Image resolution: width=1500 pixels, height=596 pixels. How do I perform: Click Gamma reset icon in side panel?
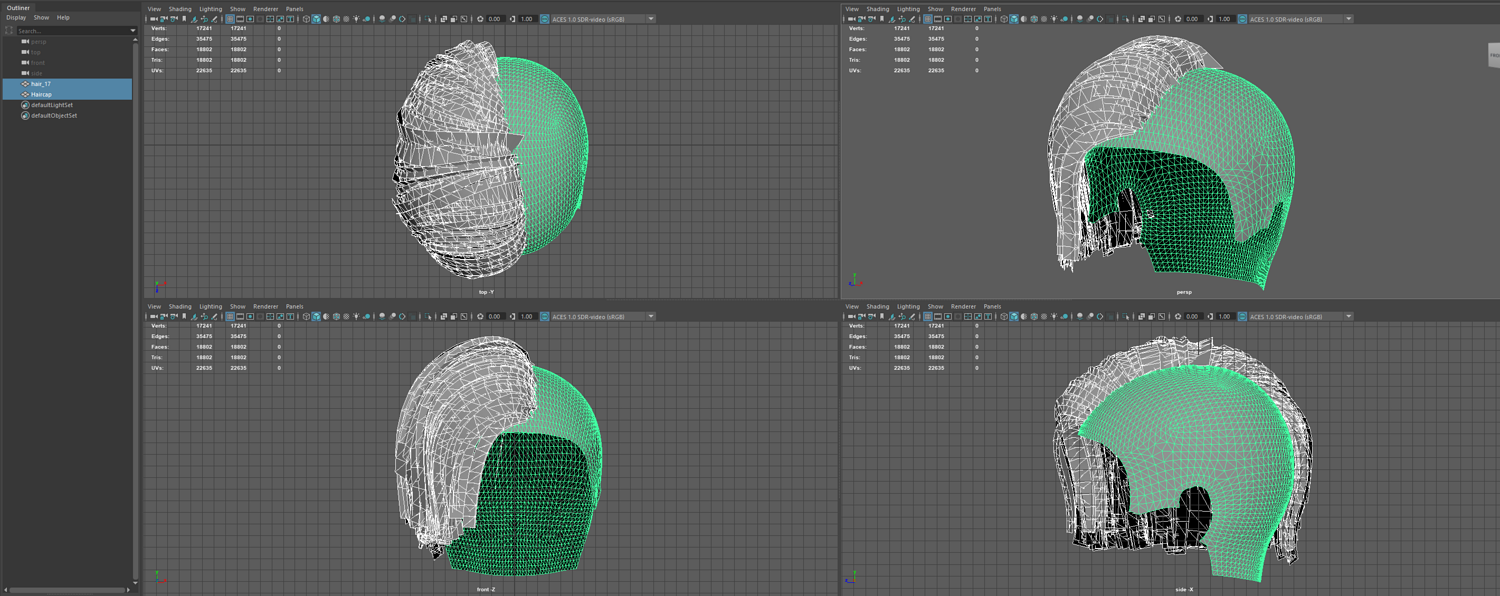coord(1211,316)
